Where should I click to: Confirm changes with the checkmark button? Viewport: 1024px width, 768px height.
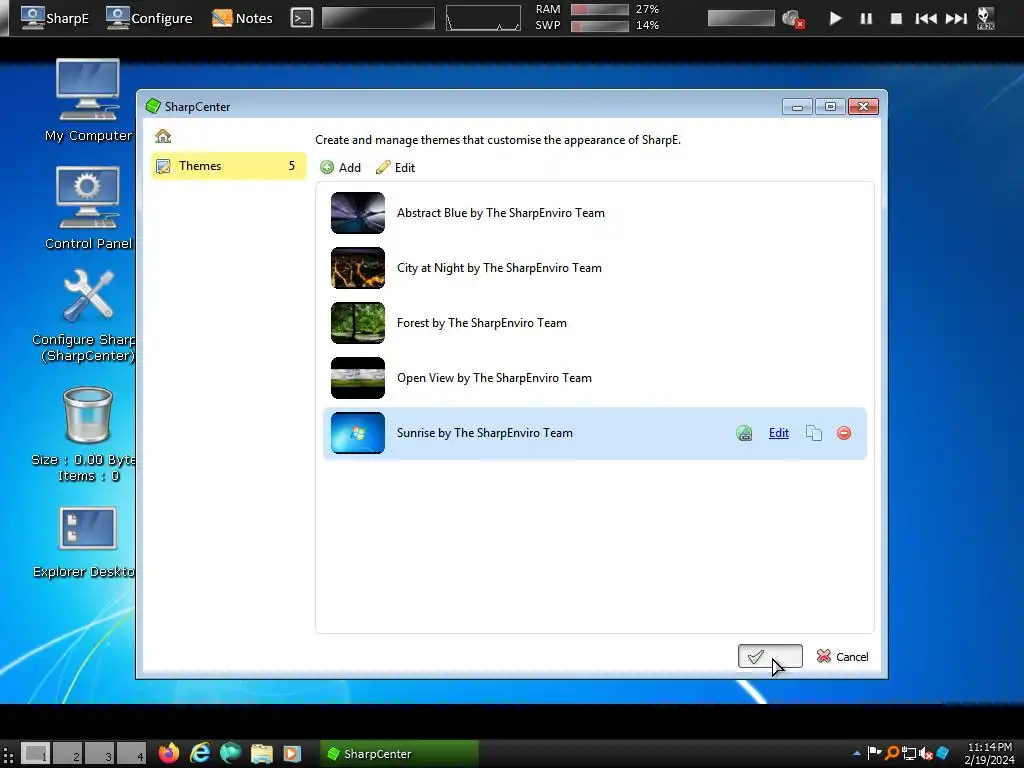(x=770, y=656)
